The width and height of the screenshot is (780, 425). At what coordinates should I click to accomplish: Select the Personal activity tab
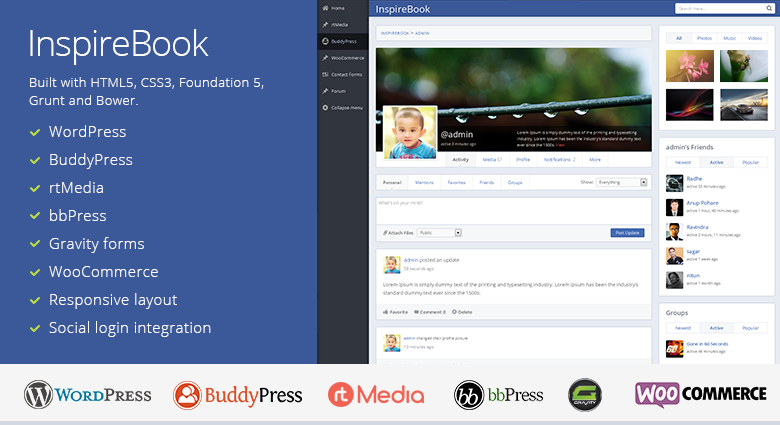392,183
